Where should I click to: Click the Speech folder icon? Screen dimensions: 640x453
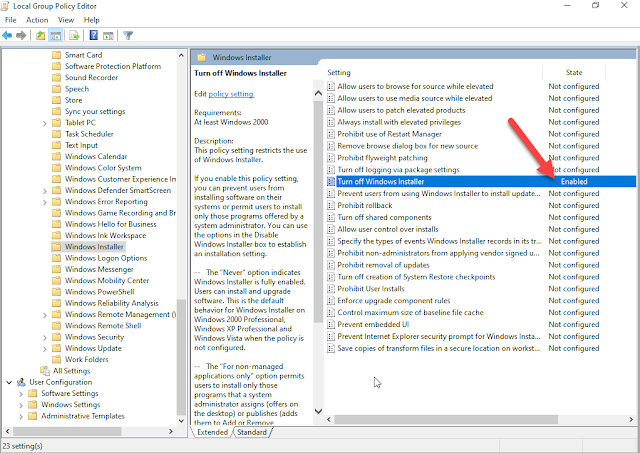(x=57, y=89)
